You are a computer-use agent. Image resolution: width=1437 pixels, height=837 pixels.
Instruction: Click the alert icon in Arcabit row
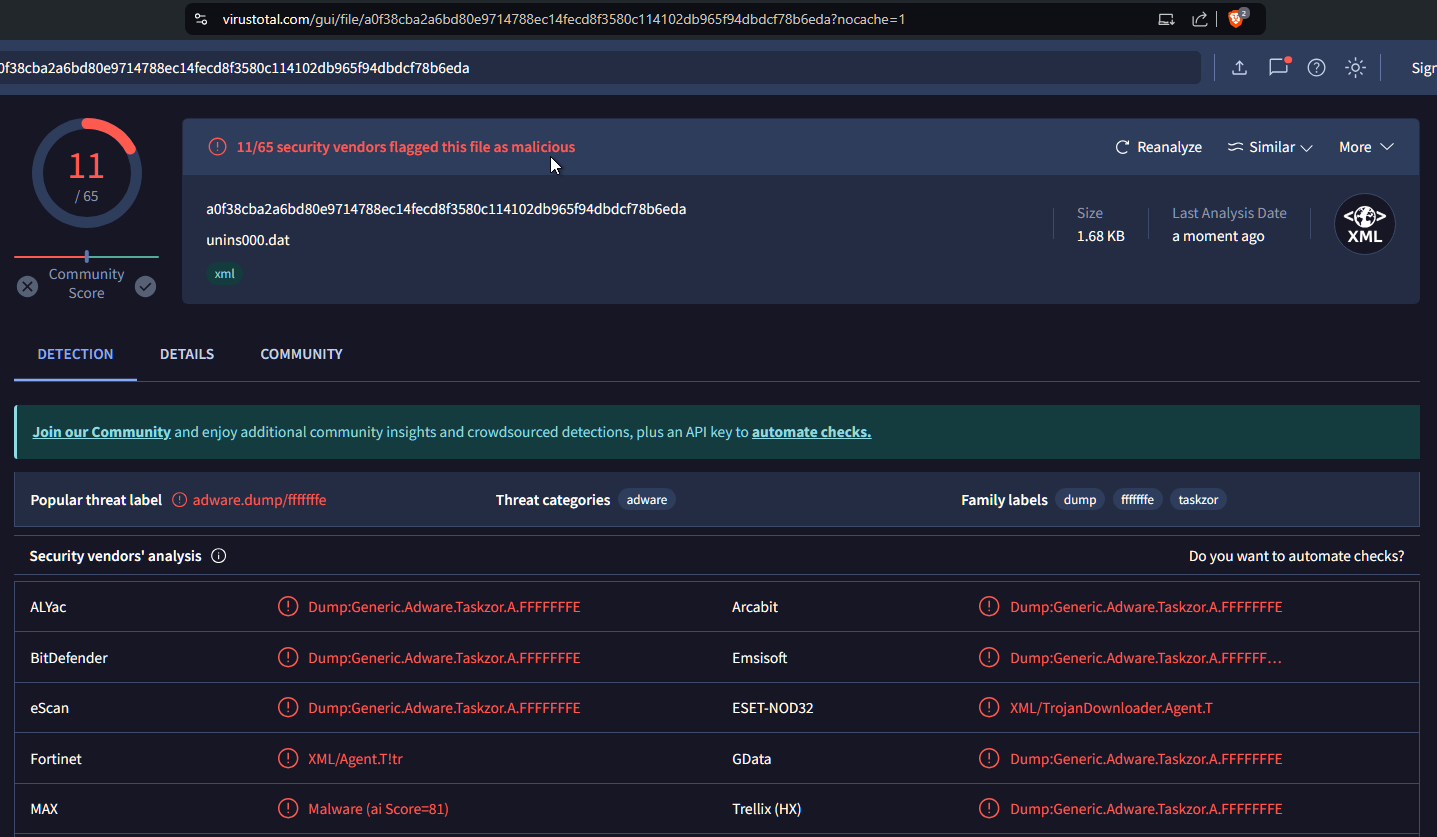tap(989, 607)
